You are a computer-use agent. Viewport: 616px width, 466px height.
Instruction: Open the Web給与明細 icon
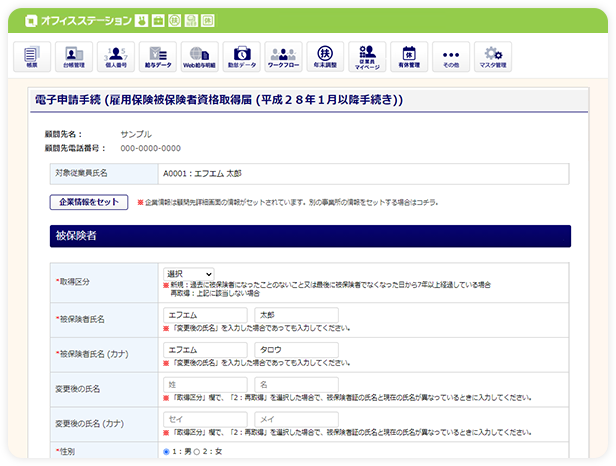[200, 57]
